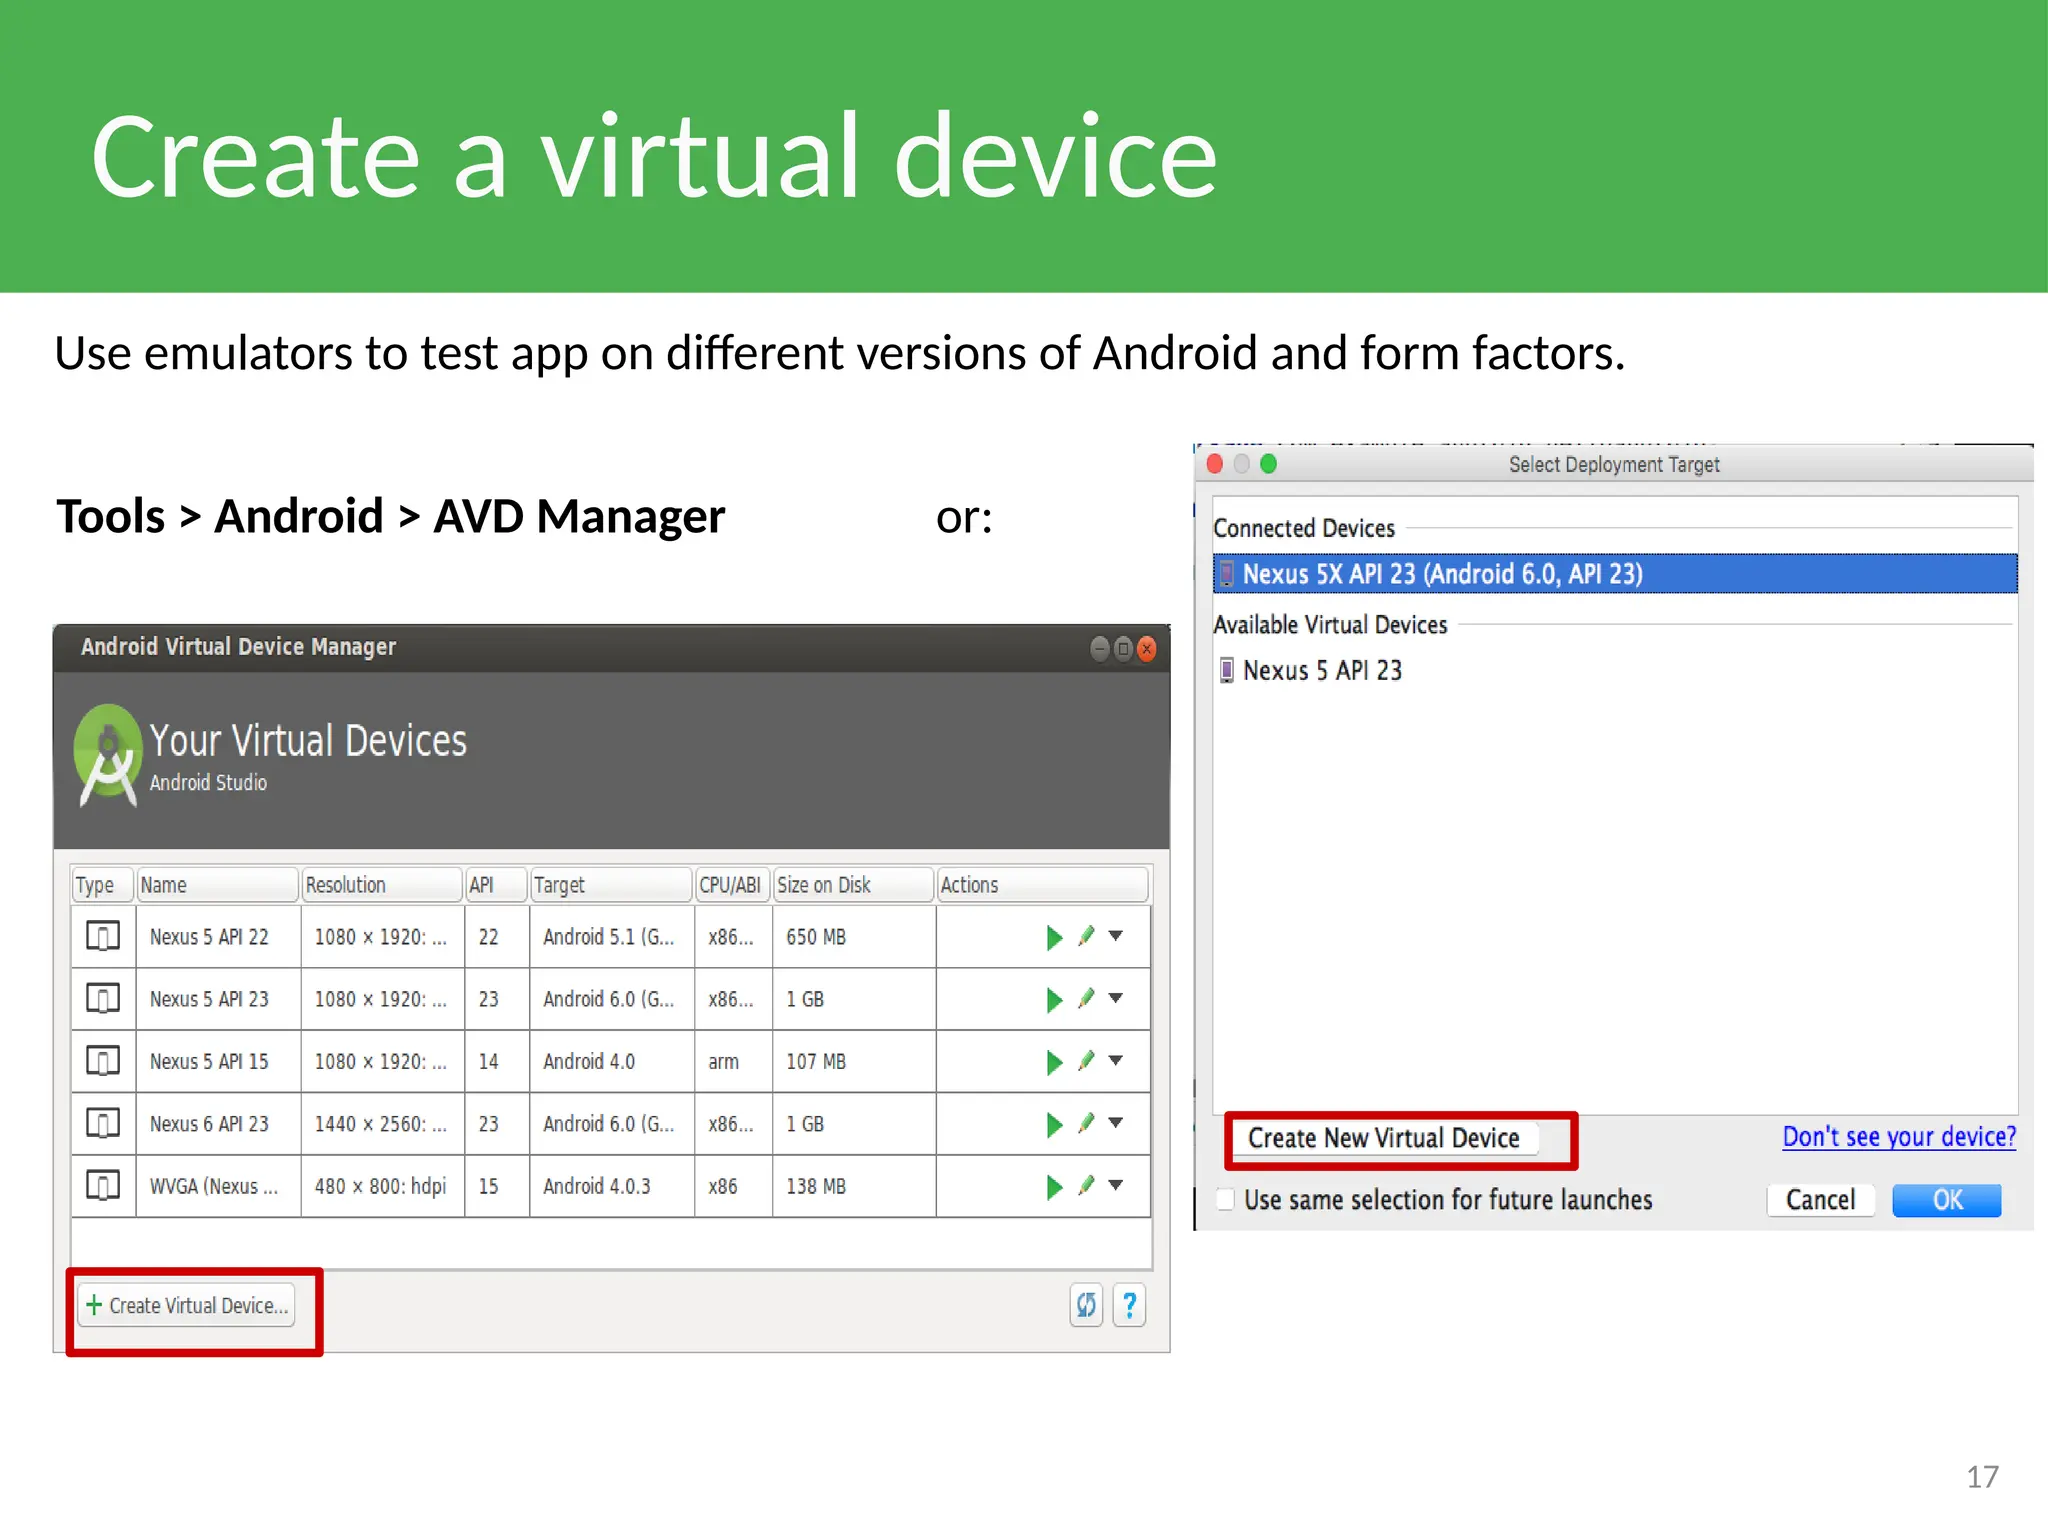Sort by the CPU/ABI column header
This screenshot has height=1536, width=2048.
pyautogui.click(x=733, y=885)
